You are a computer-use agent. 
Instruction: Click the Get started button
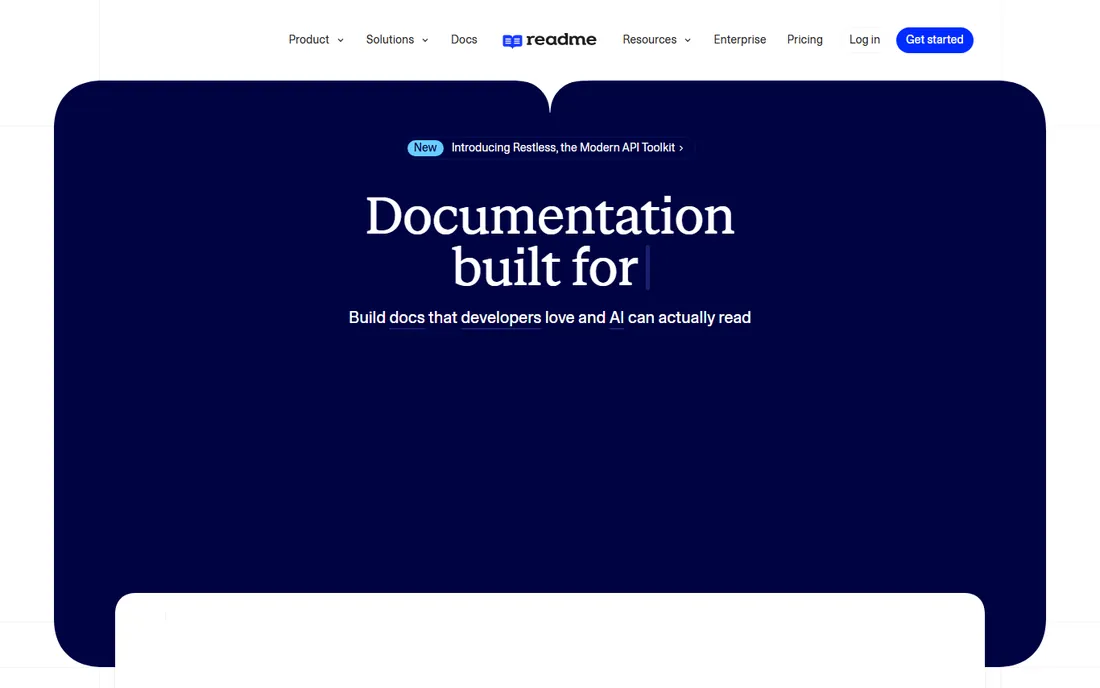tap(934, 40)
